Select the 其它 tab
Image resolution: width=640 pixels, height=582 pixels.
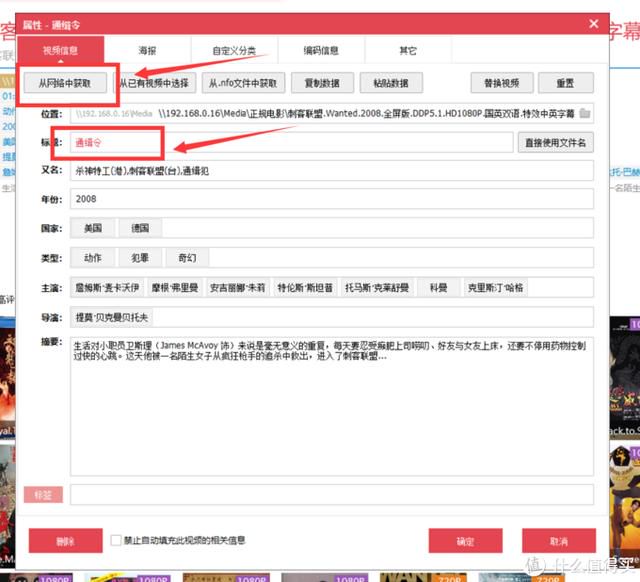pyautogui.click(x=408, y=50)
